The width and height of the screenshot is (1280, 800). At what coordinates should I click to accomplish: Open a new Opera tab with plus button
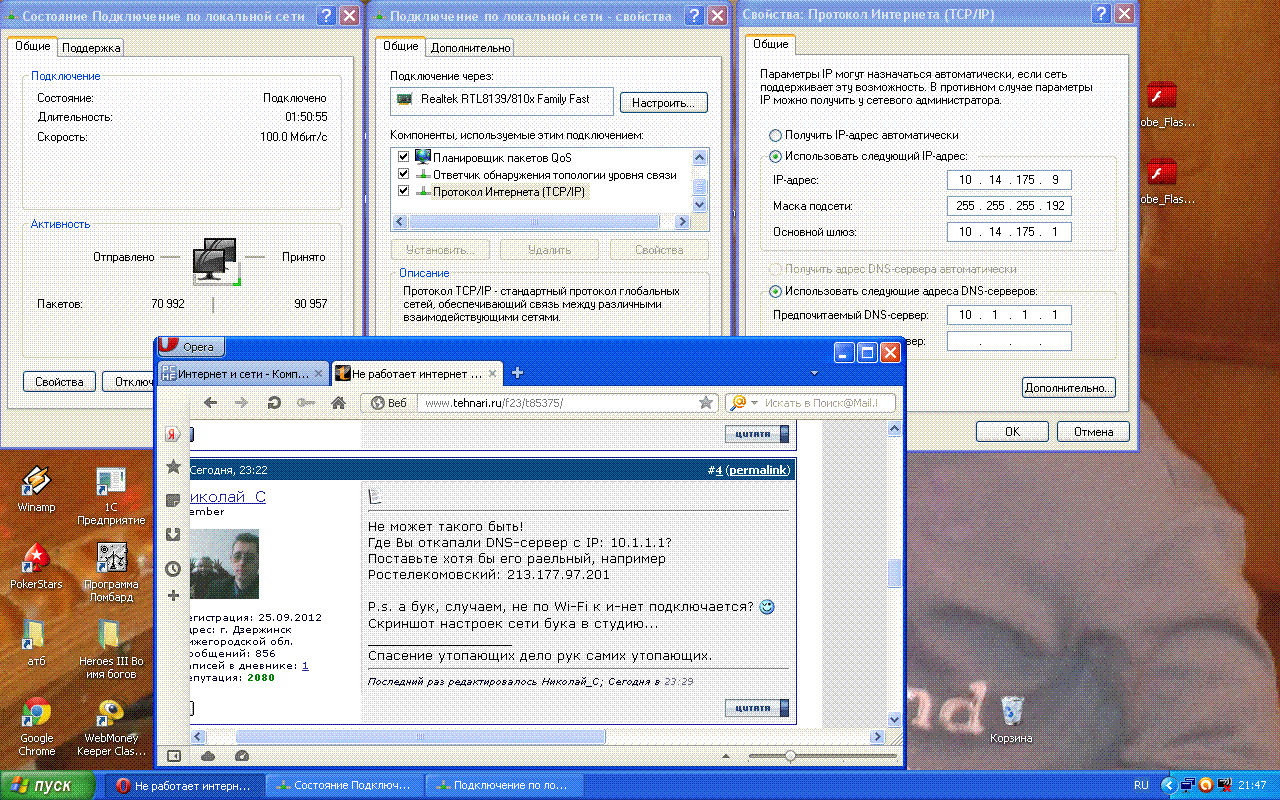tap(518, 373)
